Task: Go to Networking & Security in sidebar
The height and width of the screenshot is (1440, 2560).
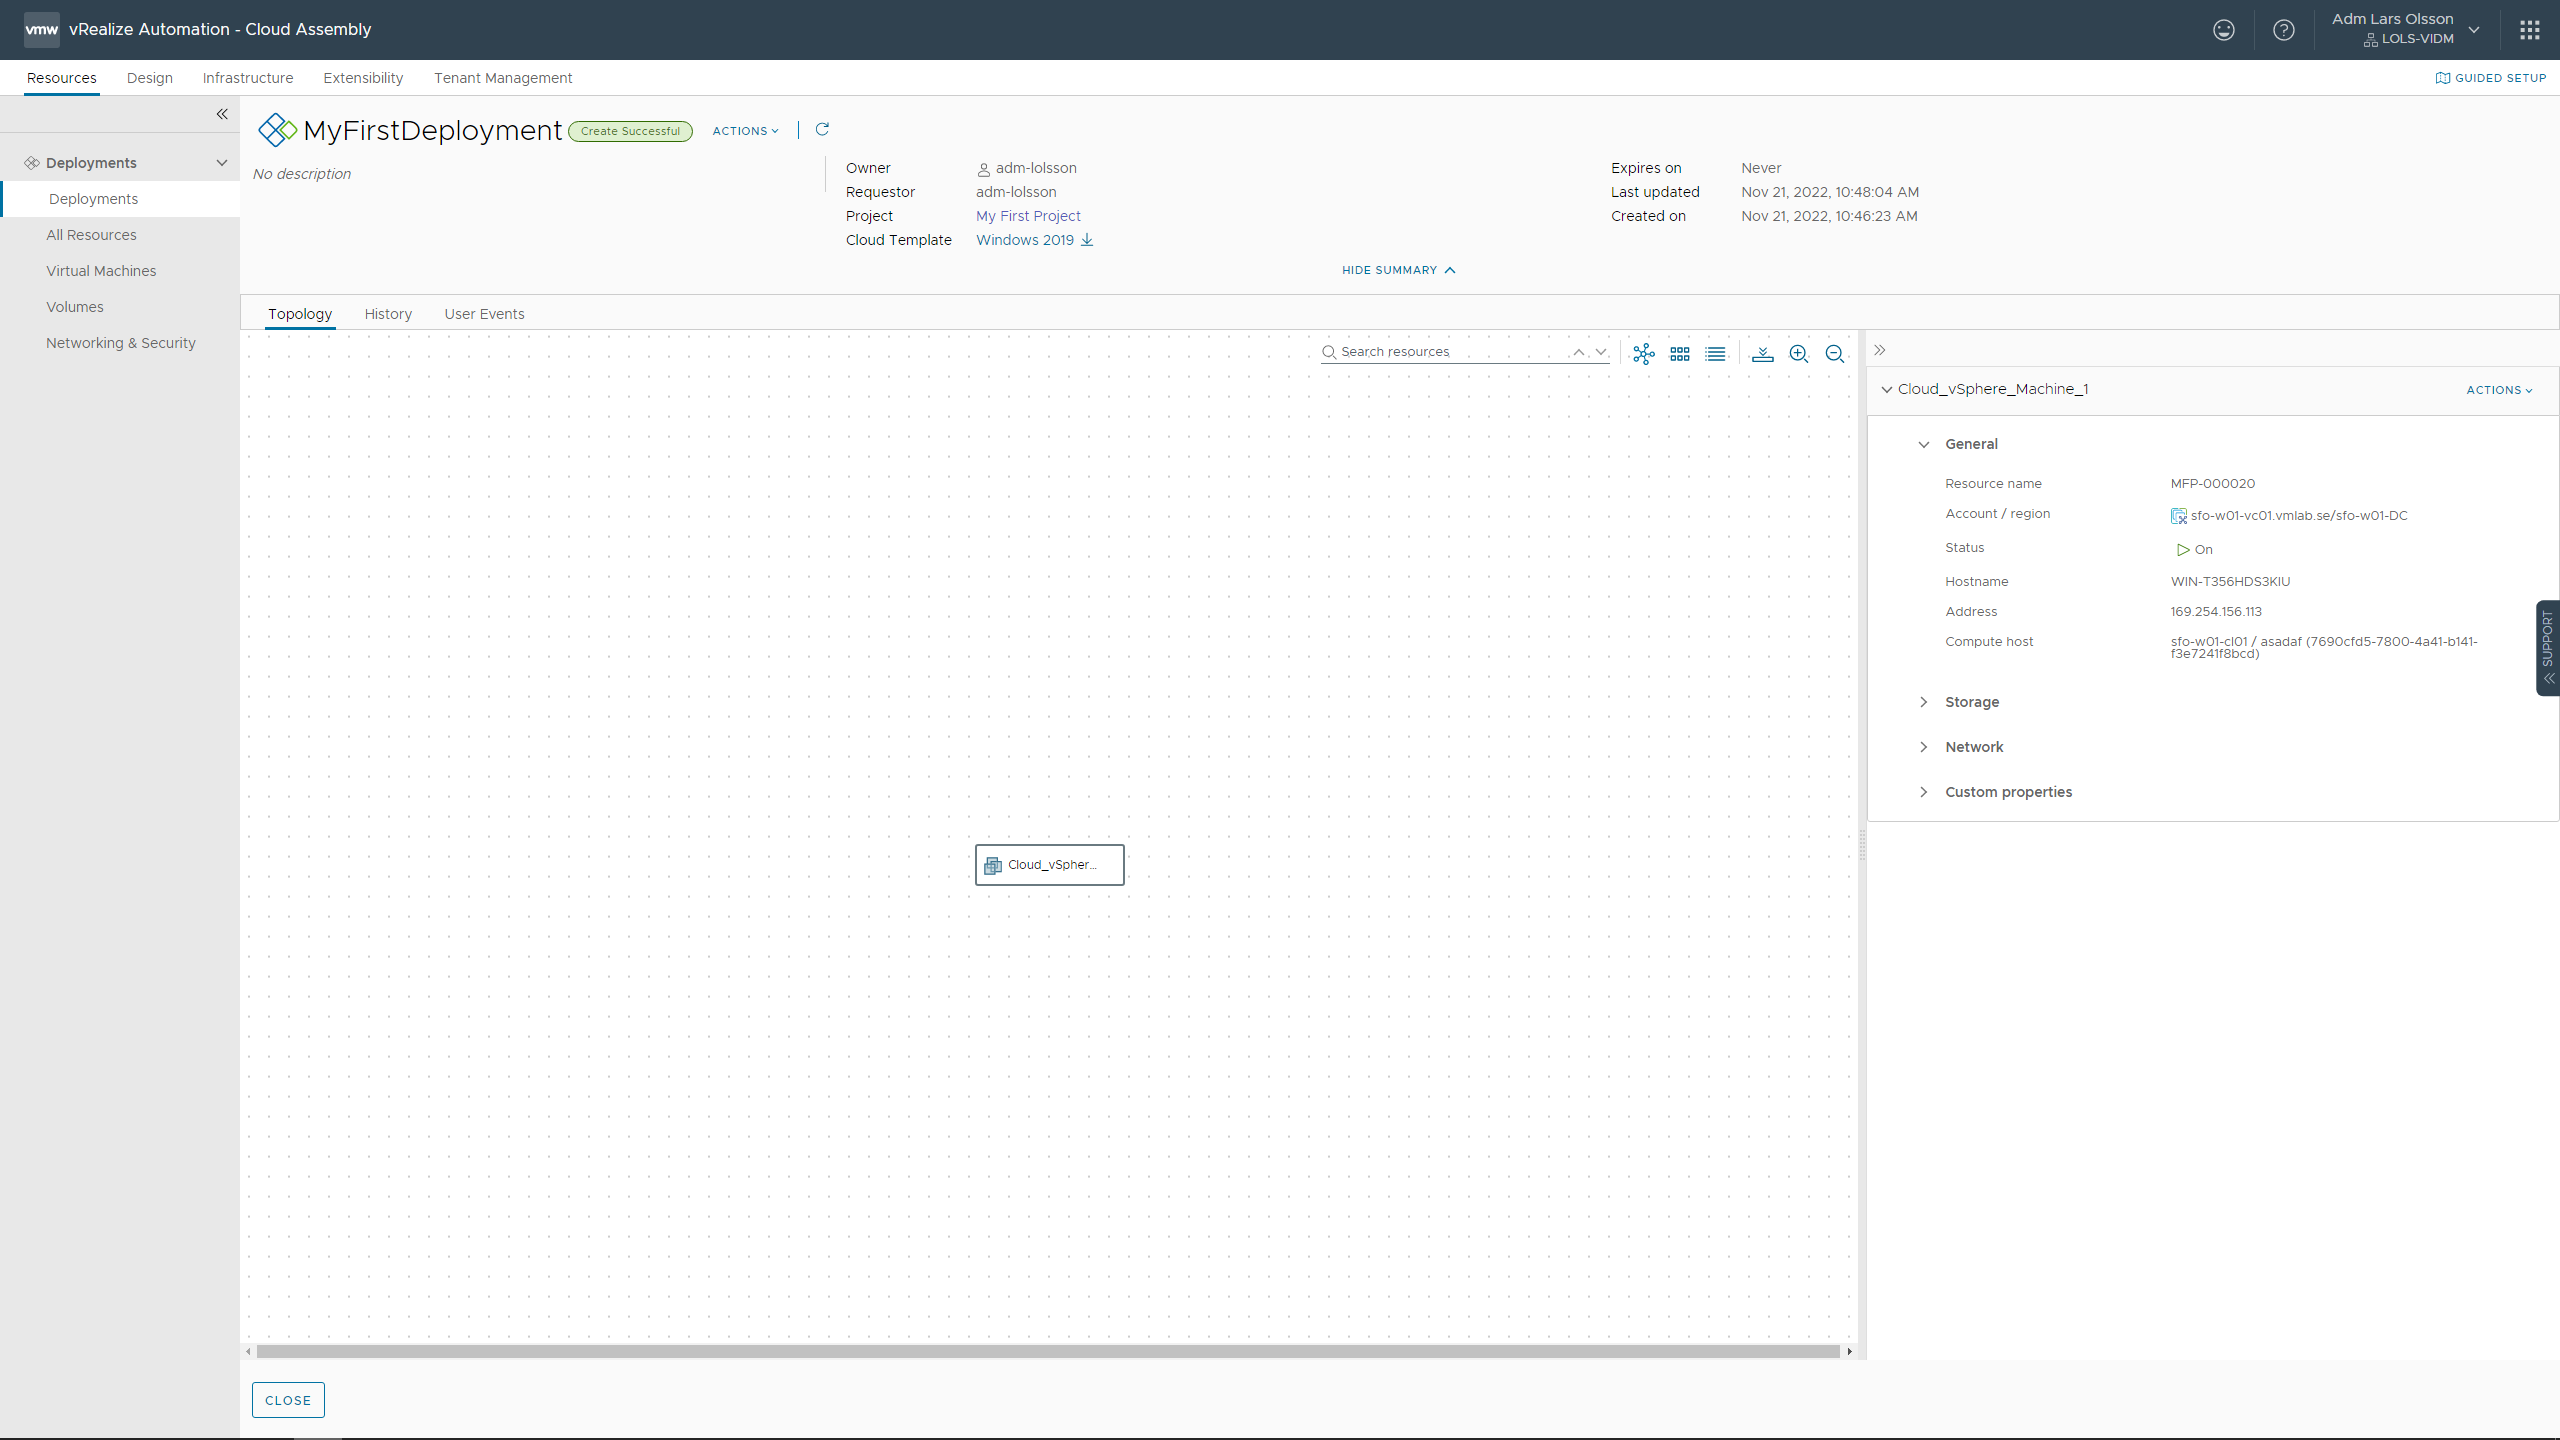Action: (x=120, y=343)
